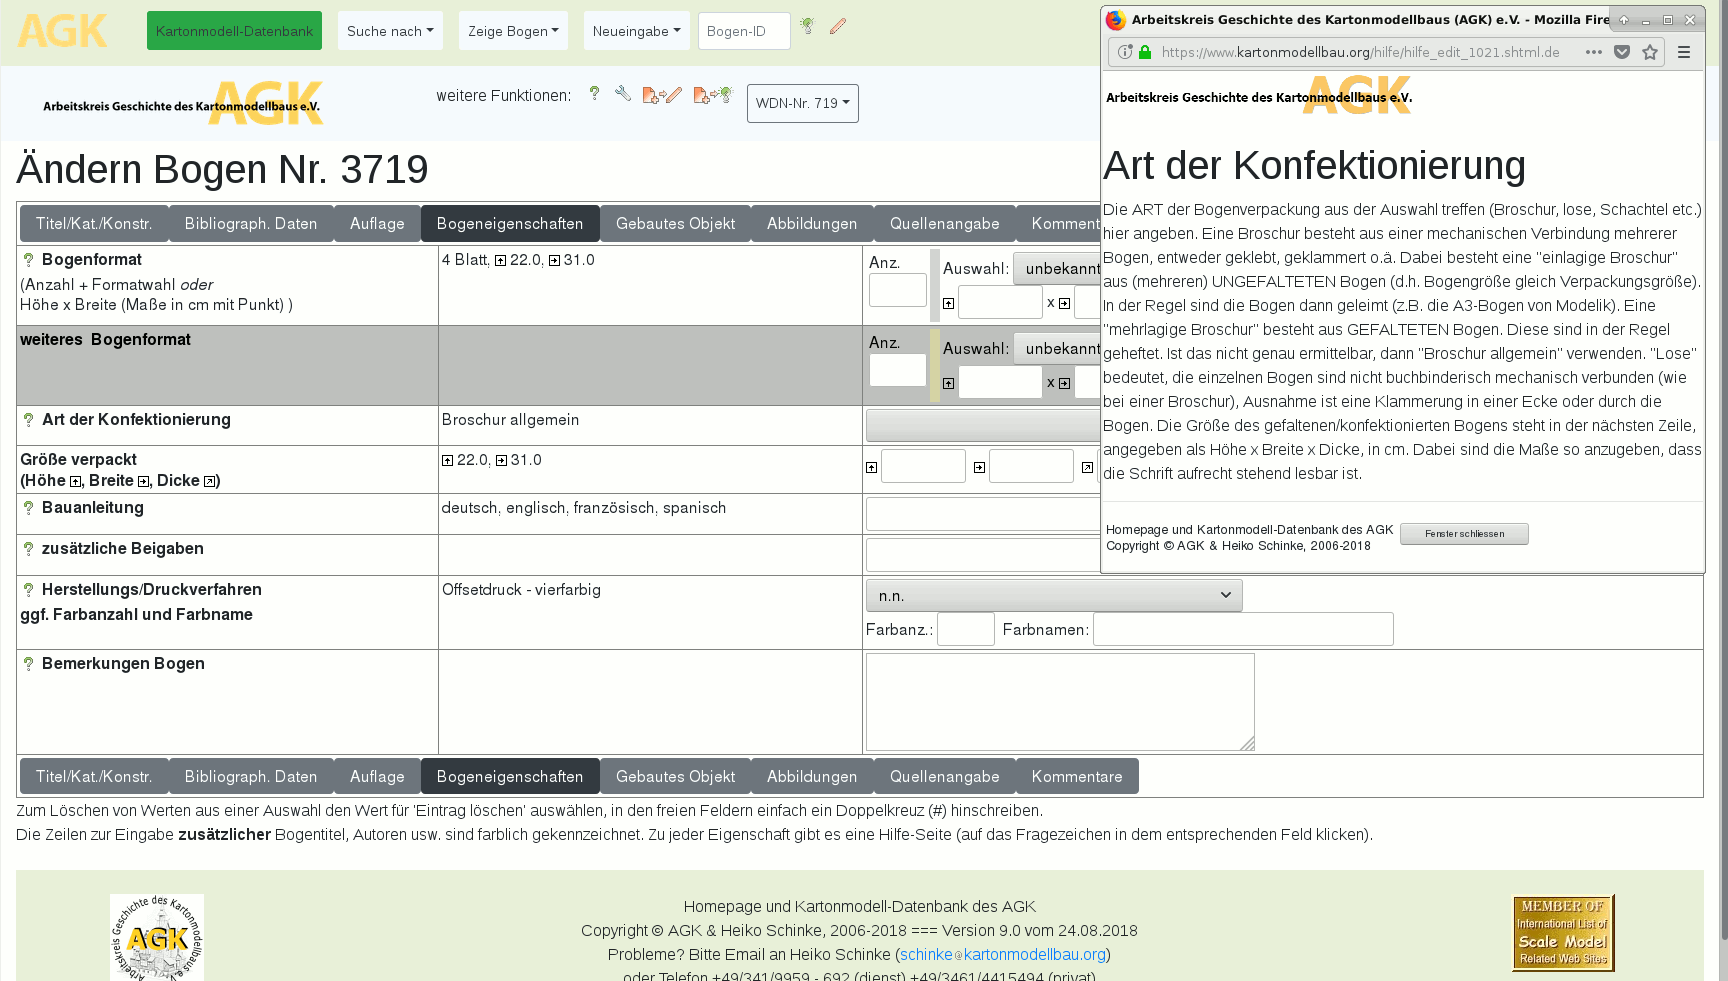
Task: Click height field in Bogenformat row
Action: tap(1000, 302)
